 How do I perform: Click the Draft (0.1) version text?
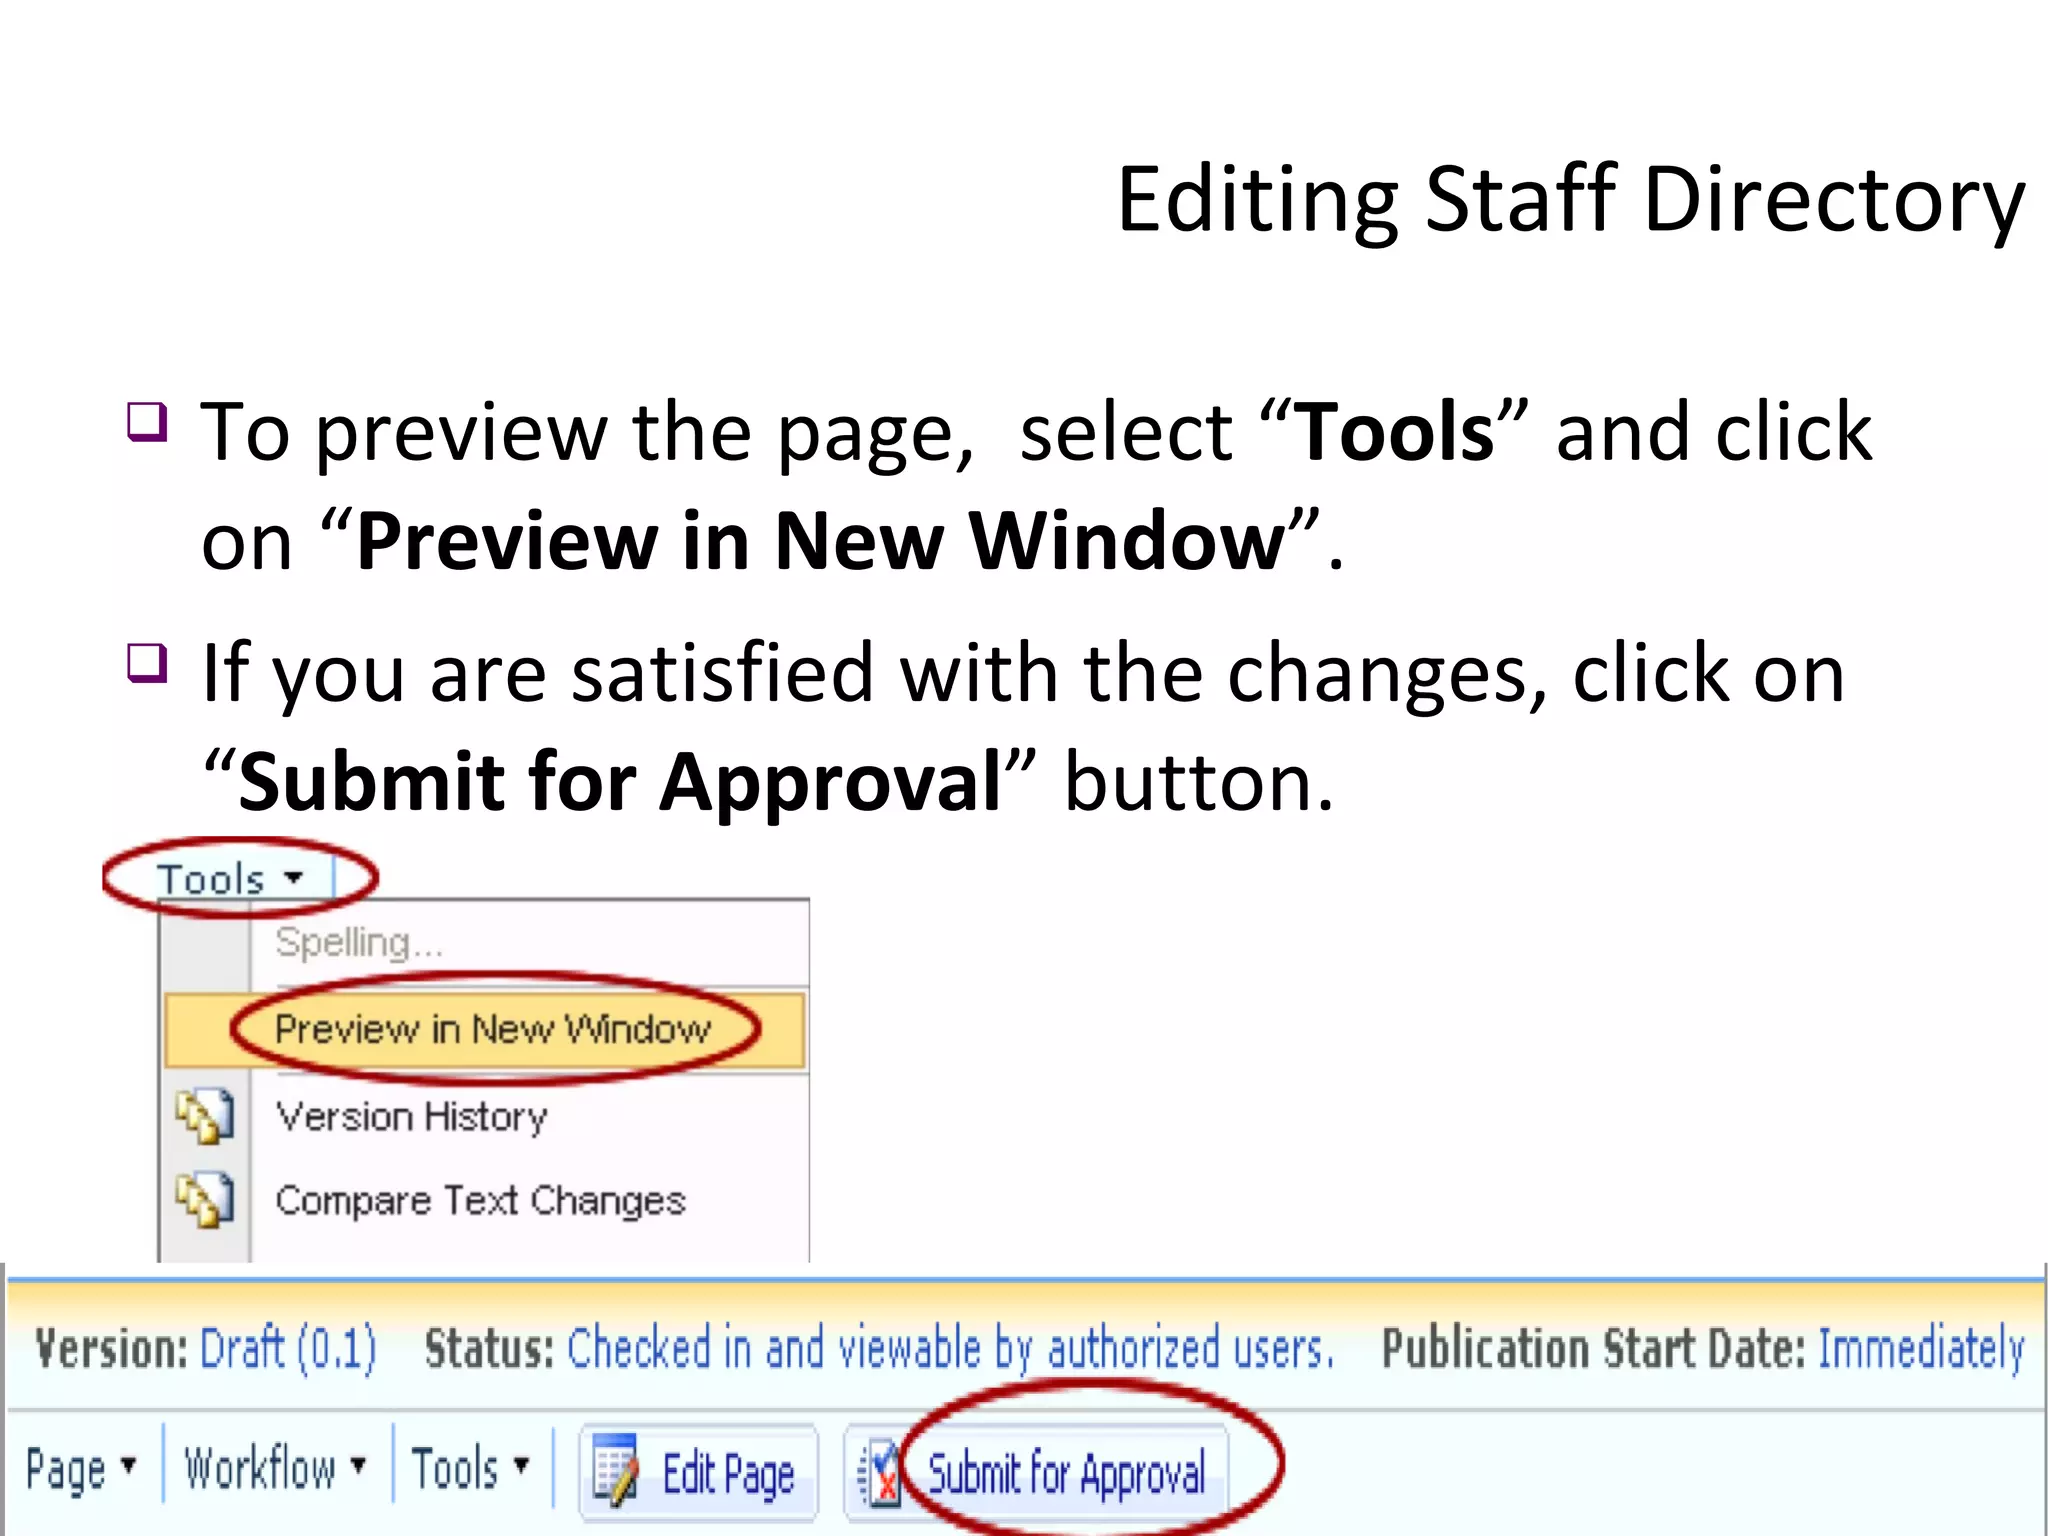click(288, 1348)
